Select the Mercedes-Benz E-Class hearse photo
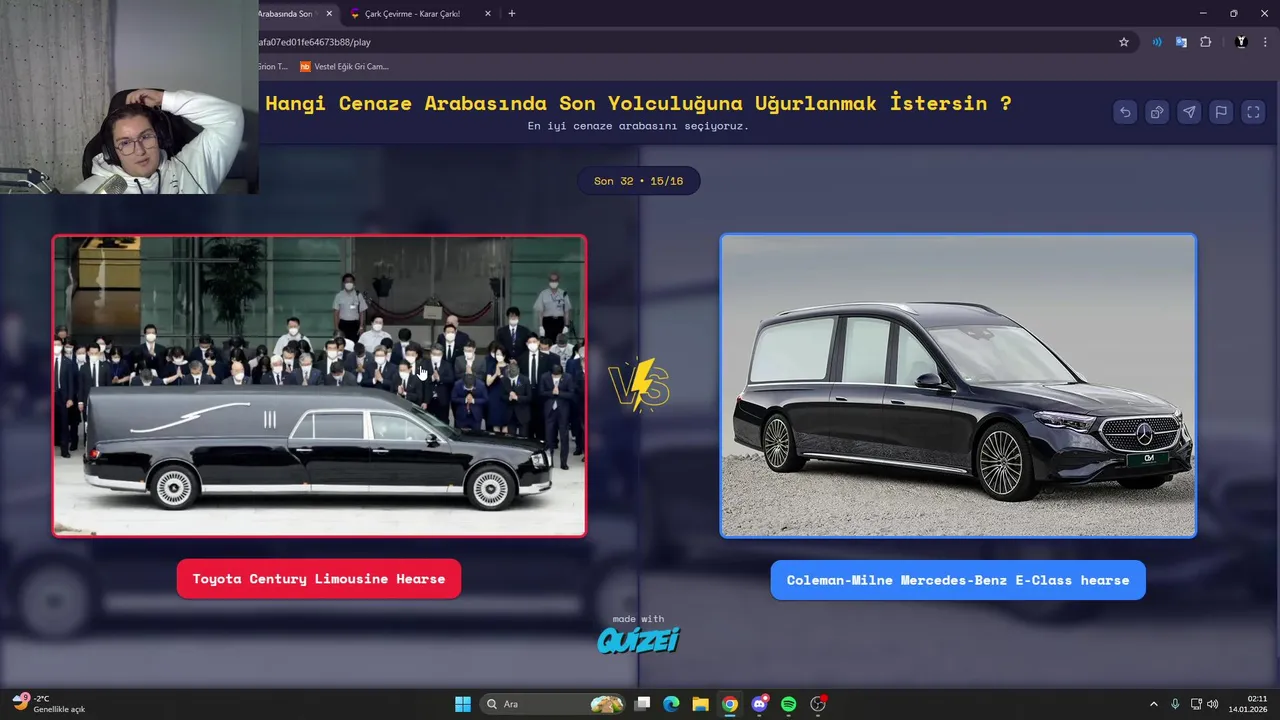Image resolution: width=1280 pixels, height=720 pixels. tap(958, 386)
